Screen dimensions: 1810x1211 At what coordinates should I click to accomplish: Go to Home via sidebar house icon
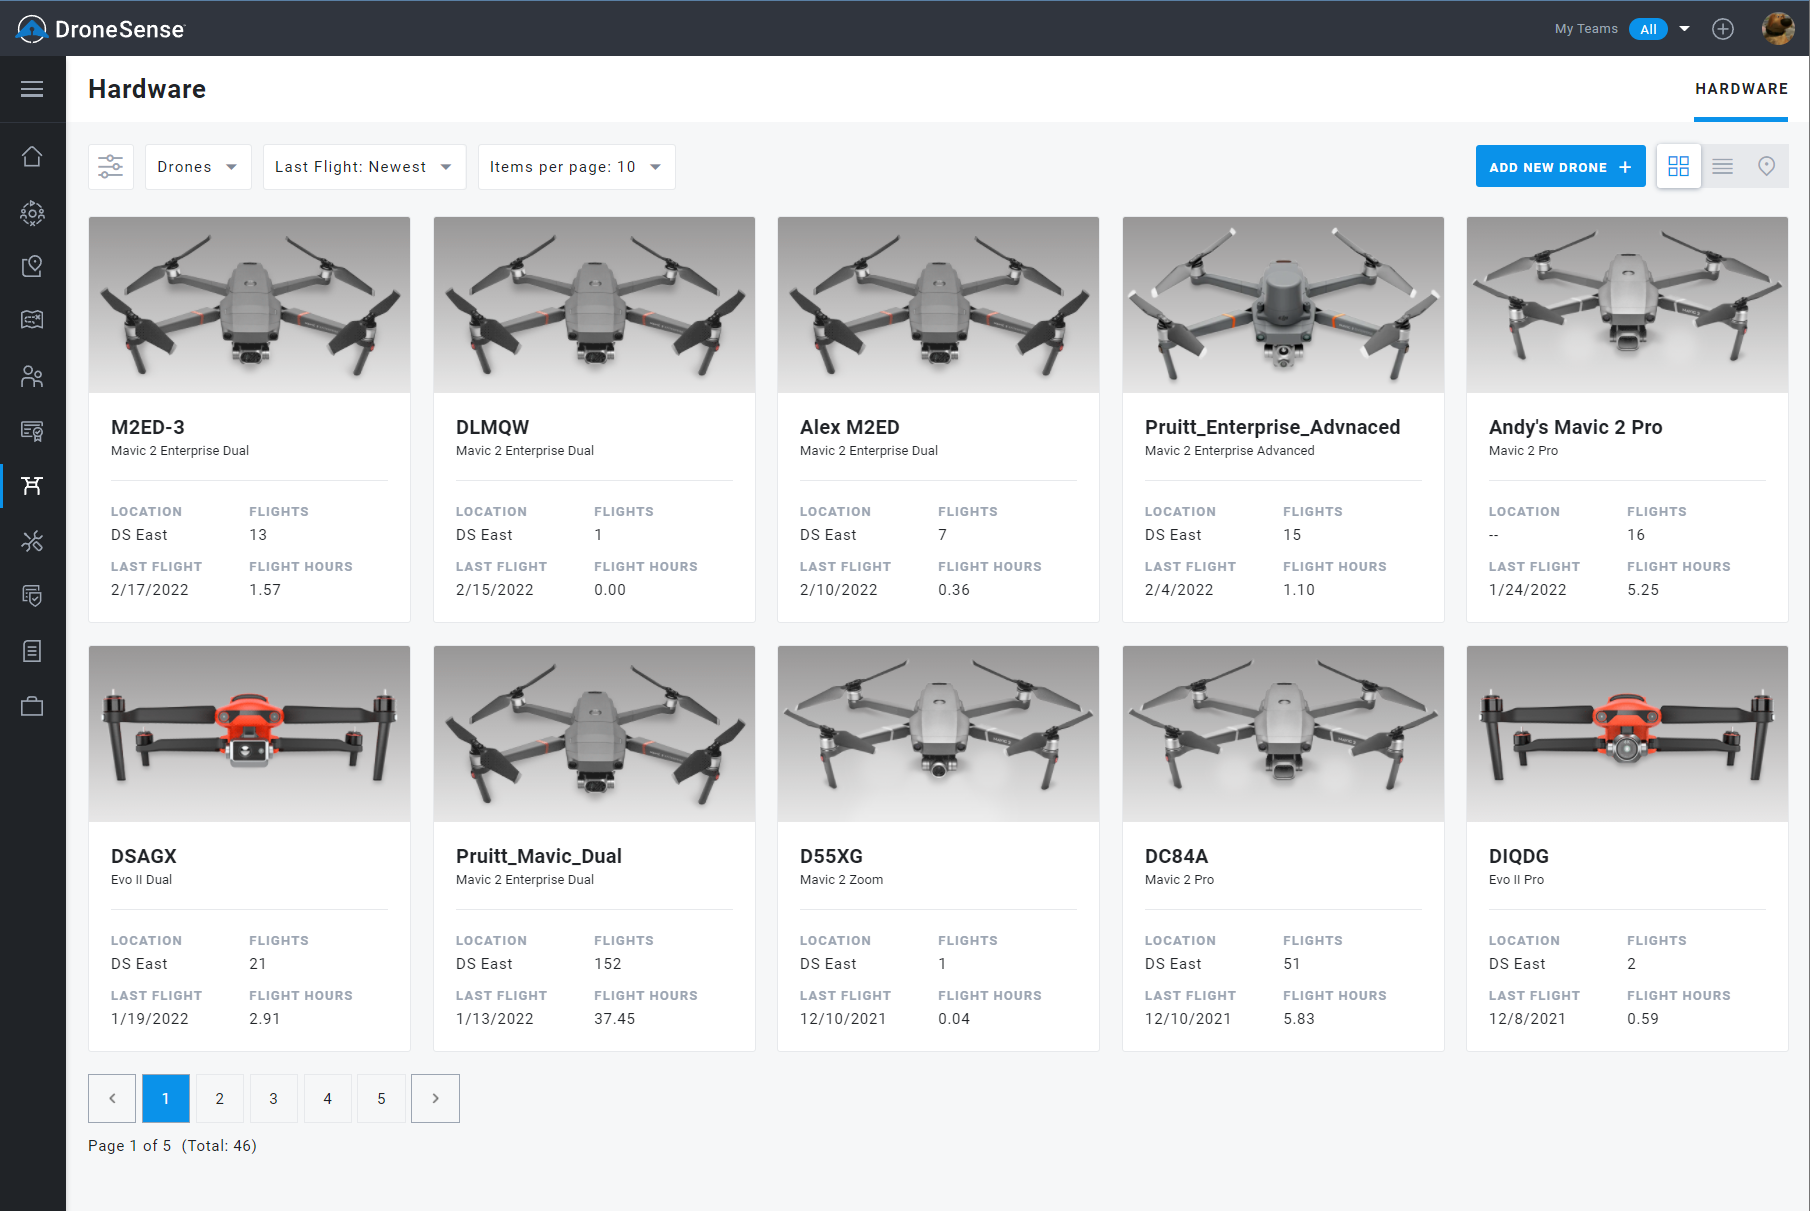click(32, 156)
